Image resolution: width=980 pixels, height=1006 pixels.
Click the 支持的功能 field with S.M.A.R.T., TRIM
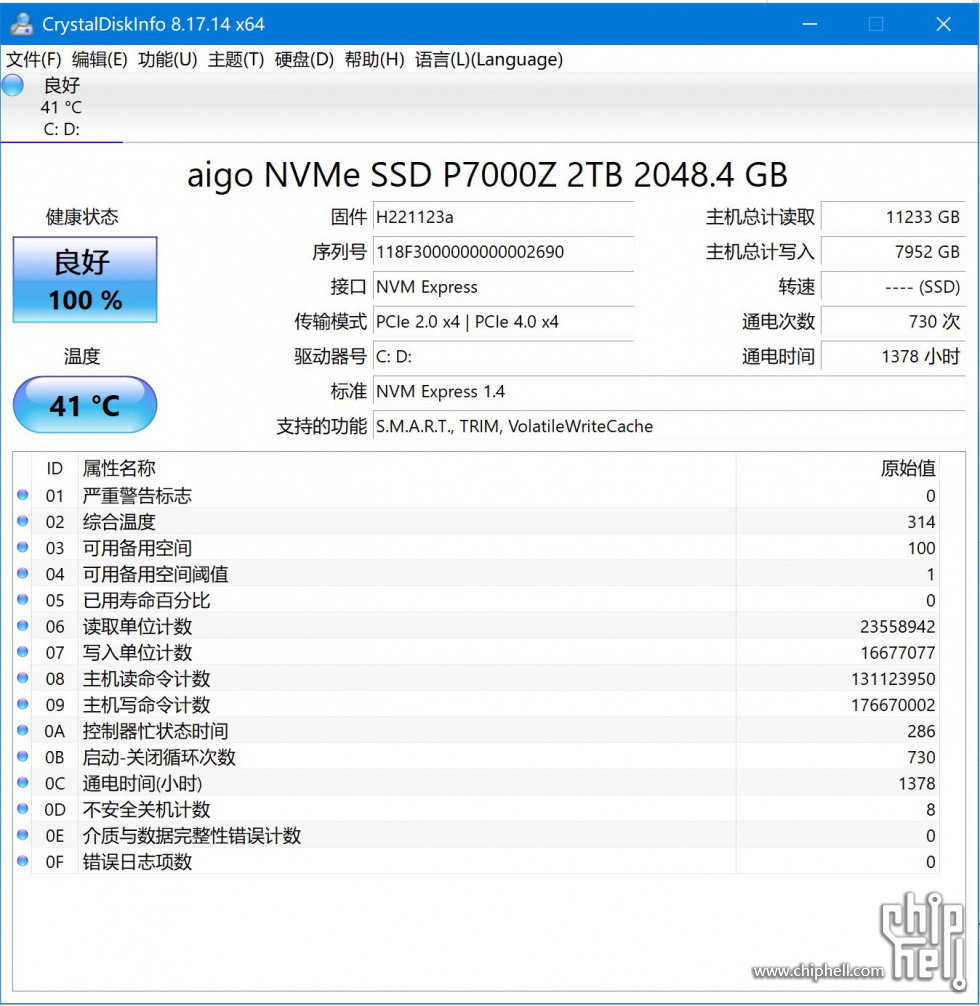tap(669, 426)
